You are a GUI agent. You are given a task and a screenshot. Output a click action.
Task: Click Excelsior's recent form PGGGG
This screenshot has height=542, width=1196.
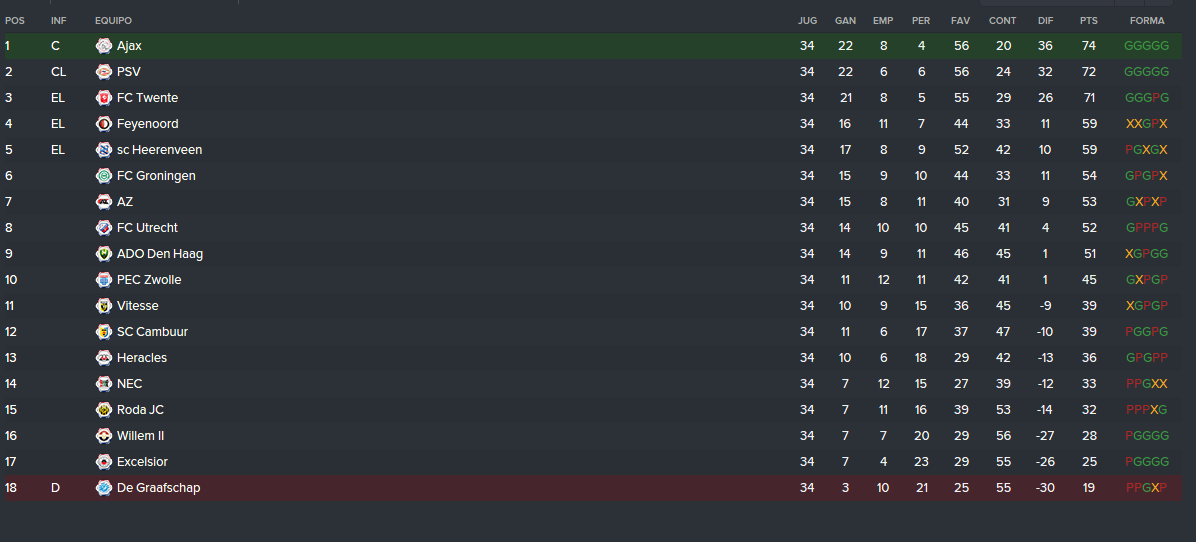(x=1147, y=461)
